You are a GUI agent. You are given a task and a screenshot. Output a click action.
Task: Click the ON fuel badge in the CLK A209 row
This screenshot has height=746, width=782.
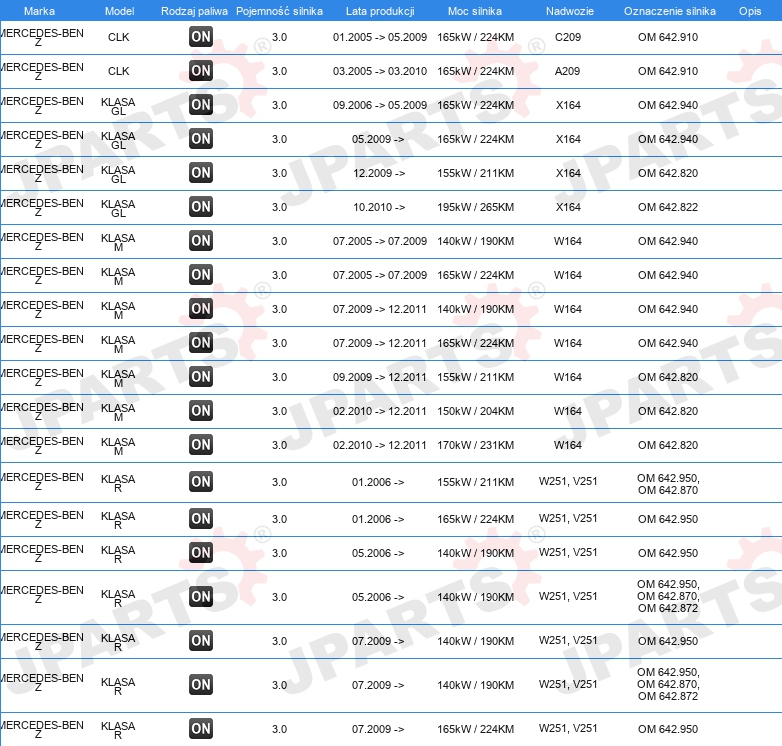(x=201, y=70)
